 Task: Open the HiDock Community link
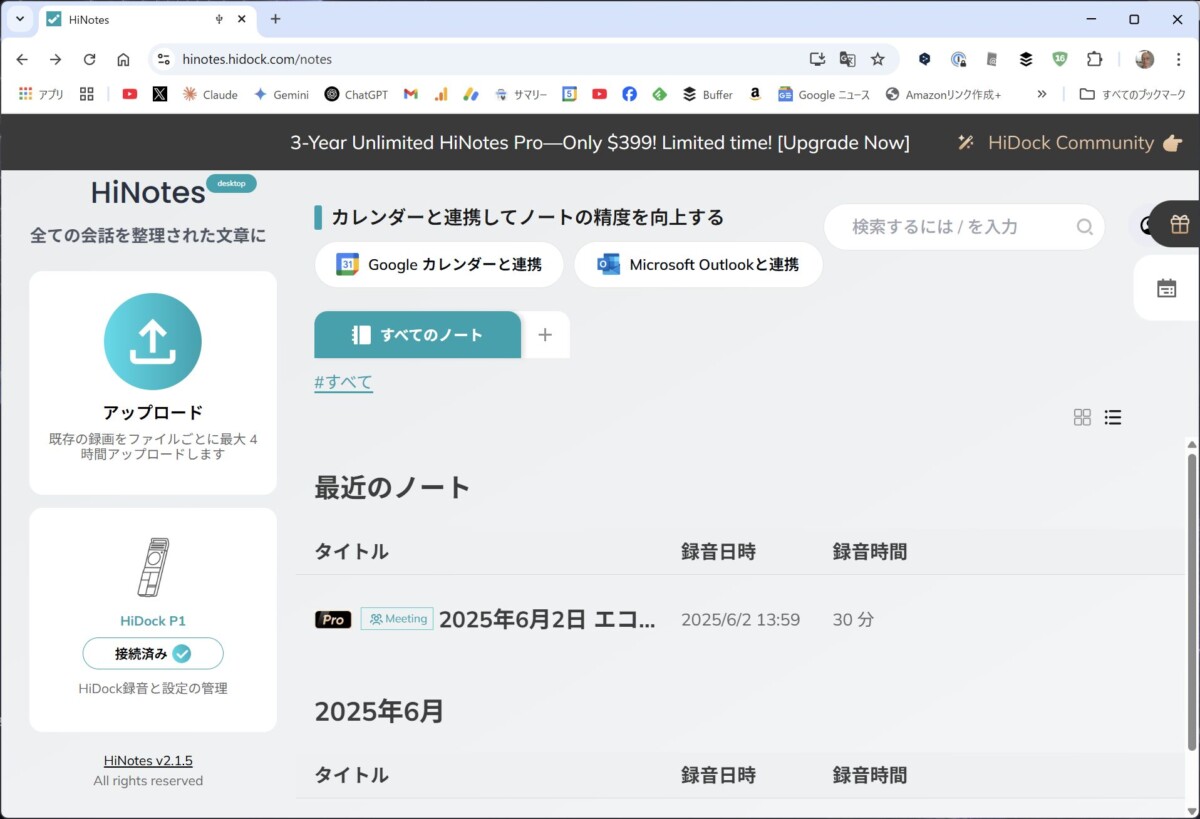(x=1070, y=143)
